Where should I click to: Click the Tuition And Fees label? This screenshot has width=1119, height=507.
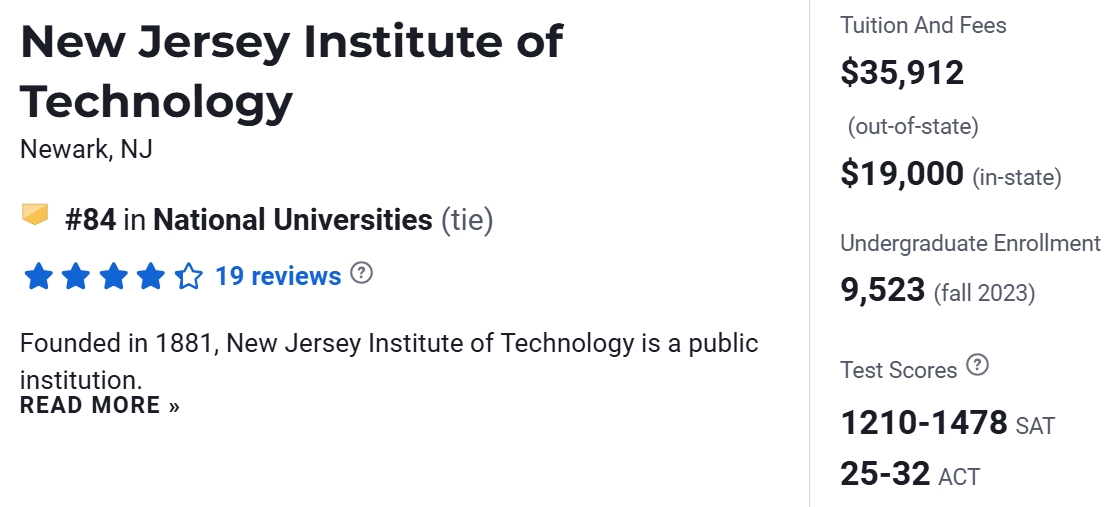[923, 25]
